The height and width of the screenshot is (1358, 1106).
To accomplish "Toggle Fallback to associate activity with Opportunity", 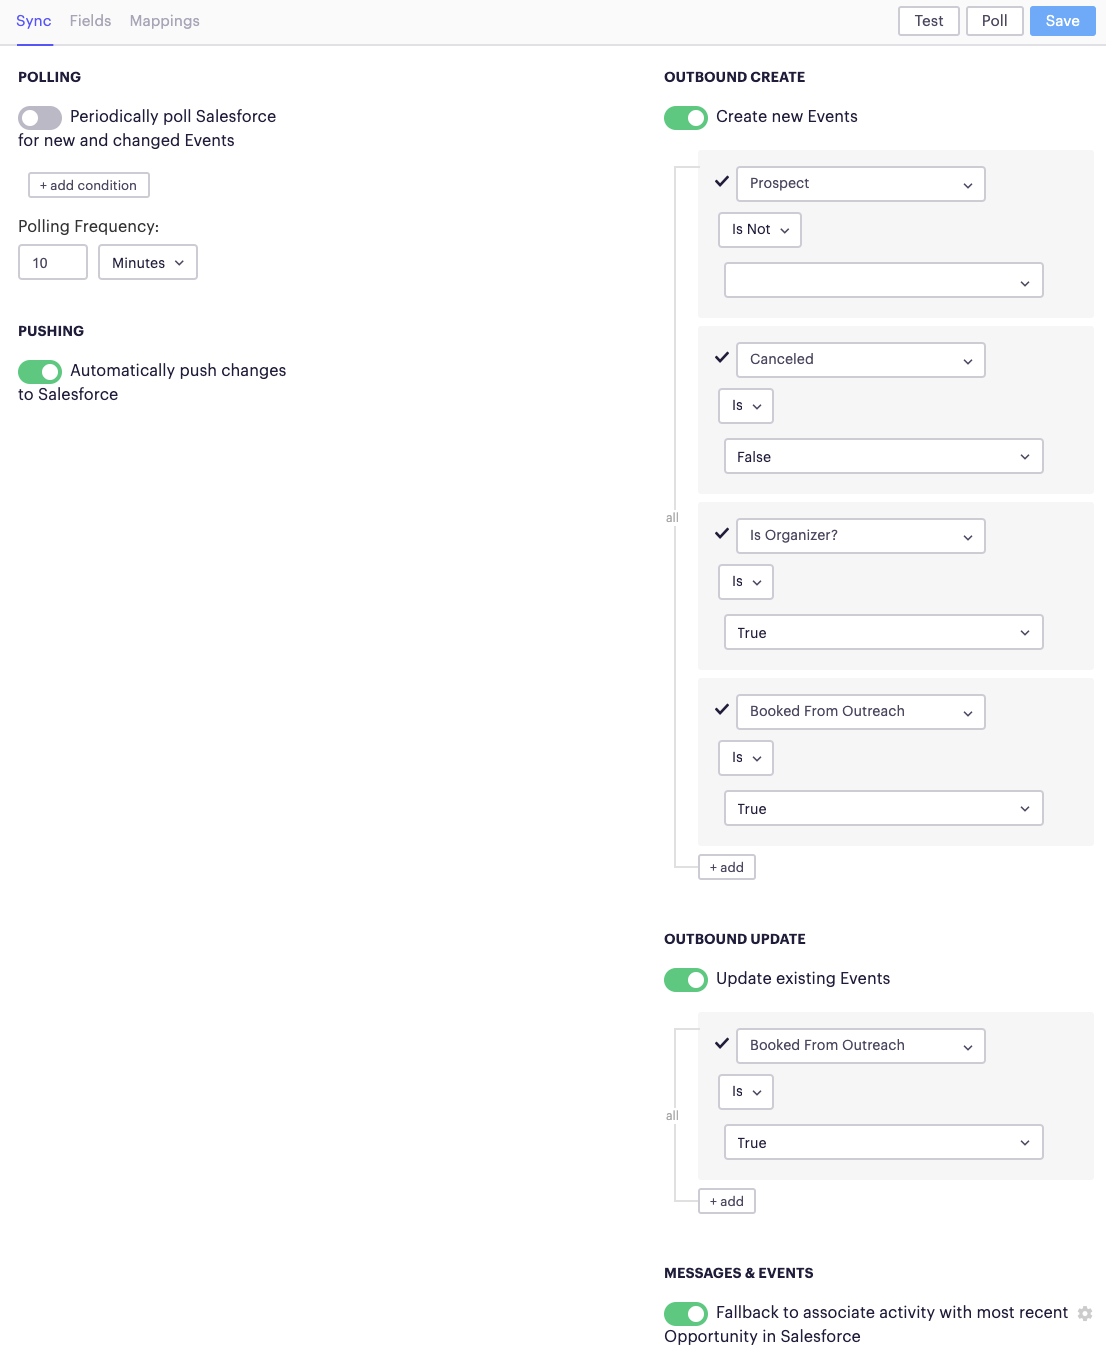I will tap(685, 1313).
